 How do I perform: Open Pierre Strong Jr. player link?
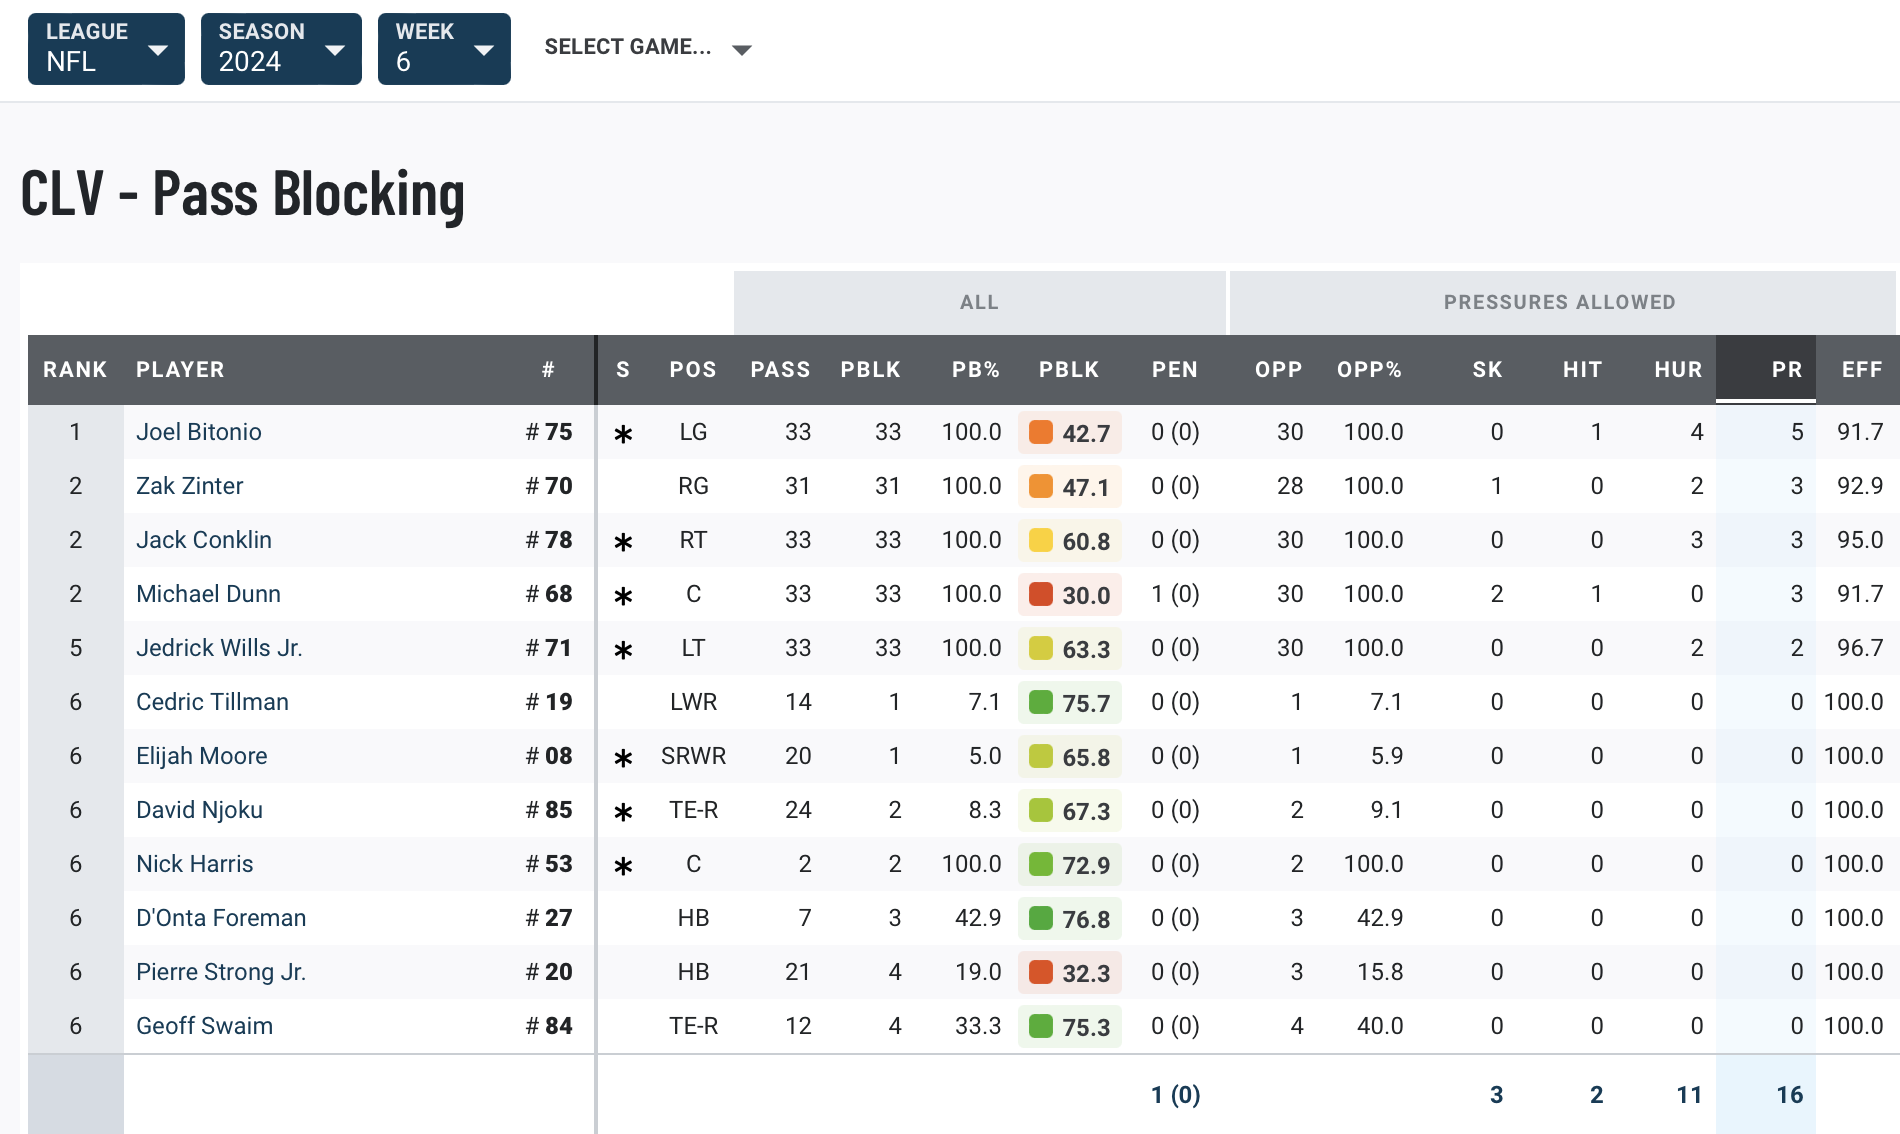[x=221, y=972]
